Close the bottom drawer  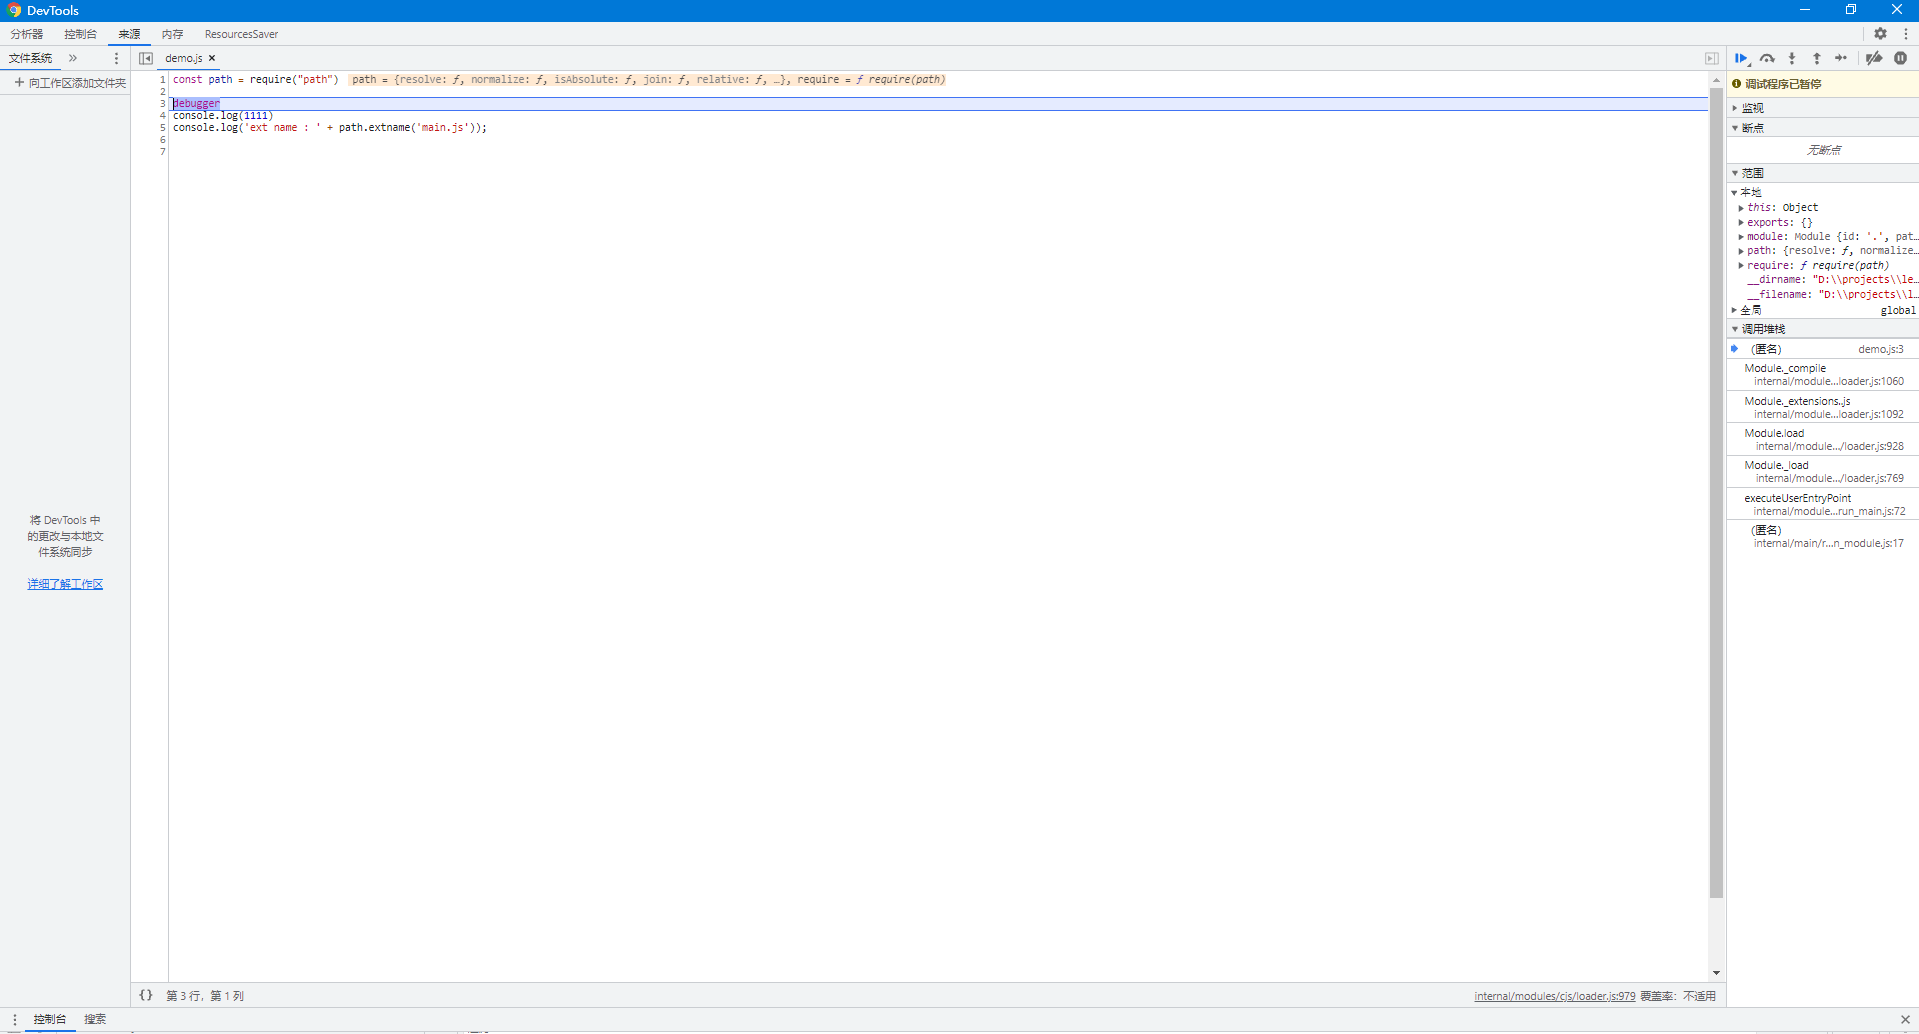tap(1904, 1019)
